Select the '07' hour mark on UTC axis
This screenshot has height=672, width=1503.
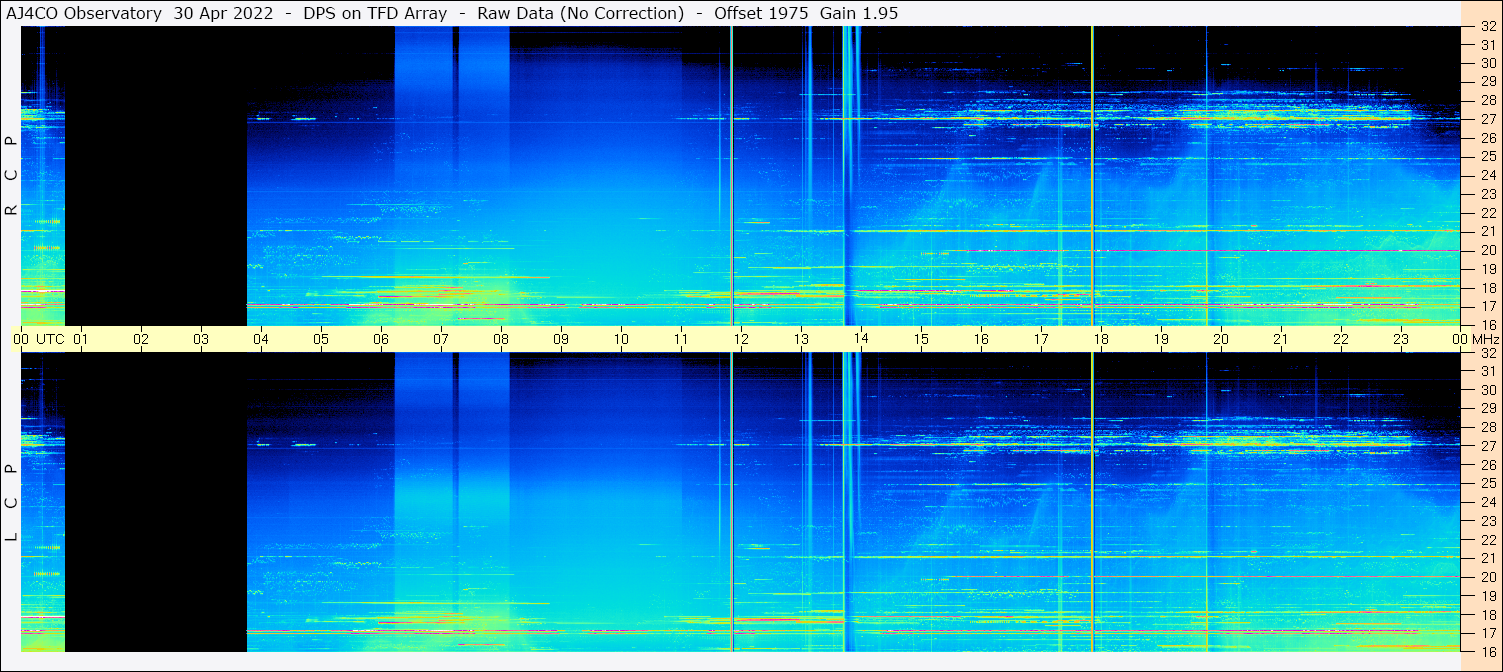coord(441,339)
